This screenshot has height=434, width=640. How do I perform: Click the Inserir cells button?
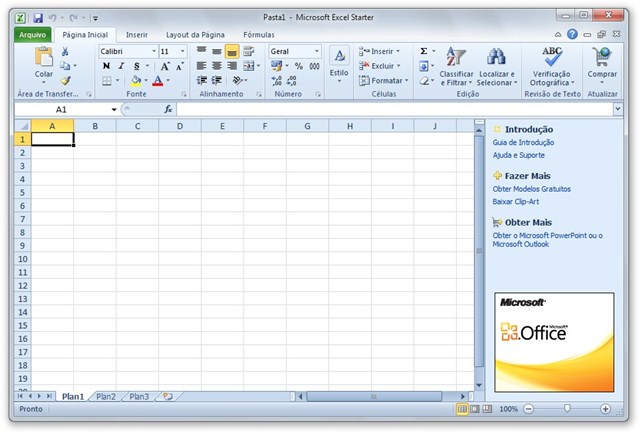click(379, 51)
